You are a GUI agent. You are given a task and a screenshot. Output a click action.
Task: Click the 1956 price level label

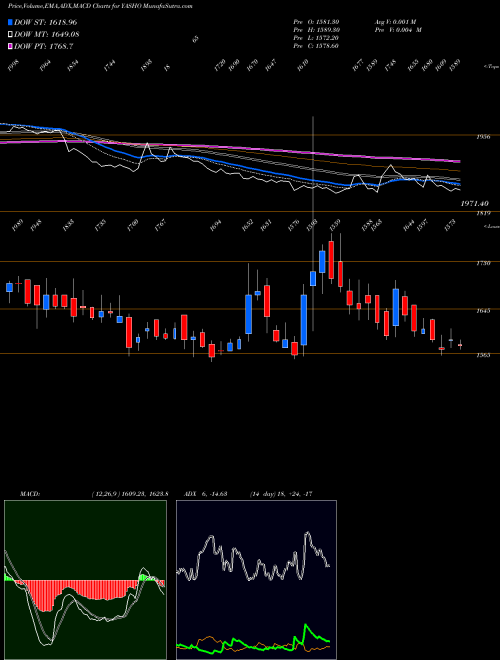[x=484, y=137]
